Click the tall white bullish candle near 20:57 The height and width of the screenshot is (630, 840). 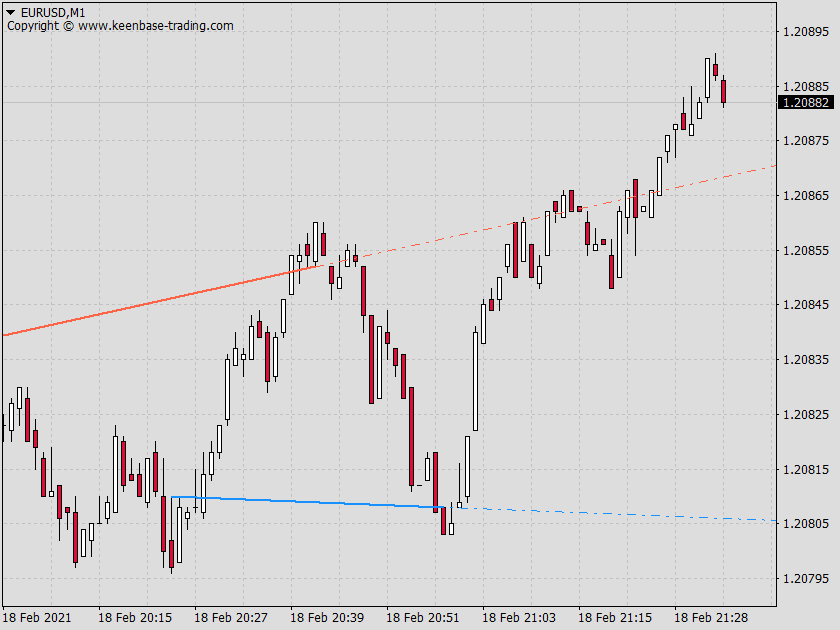coord(475,381)
